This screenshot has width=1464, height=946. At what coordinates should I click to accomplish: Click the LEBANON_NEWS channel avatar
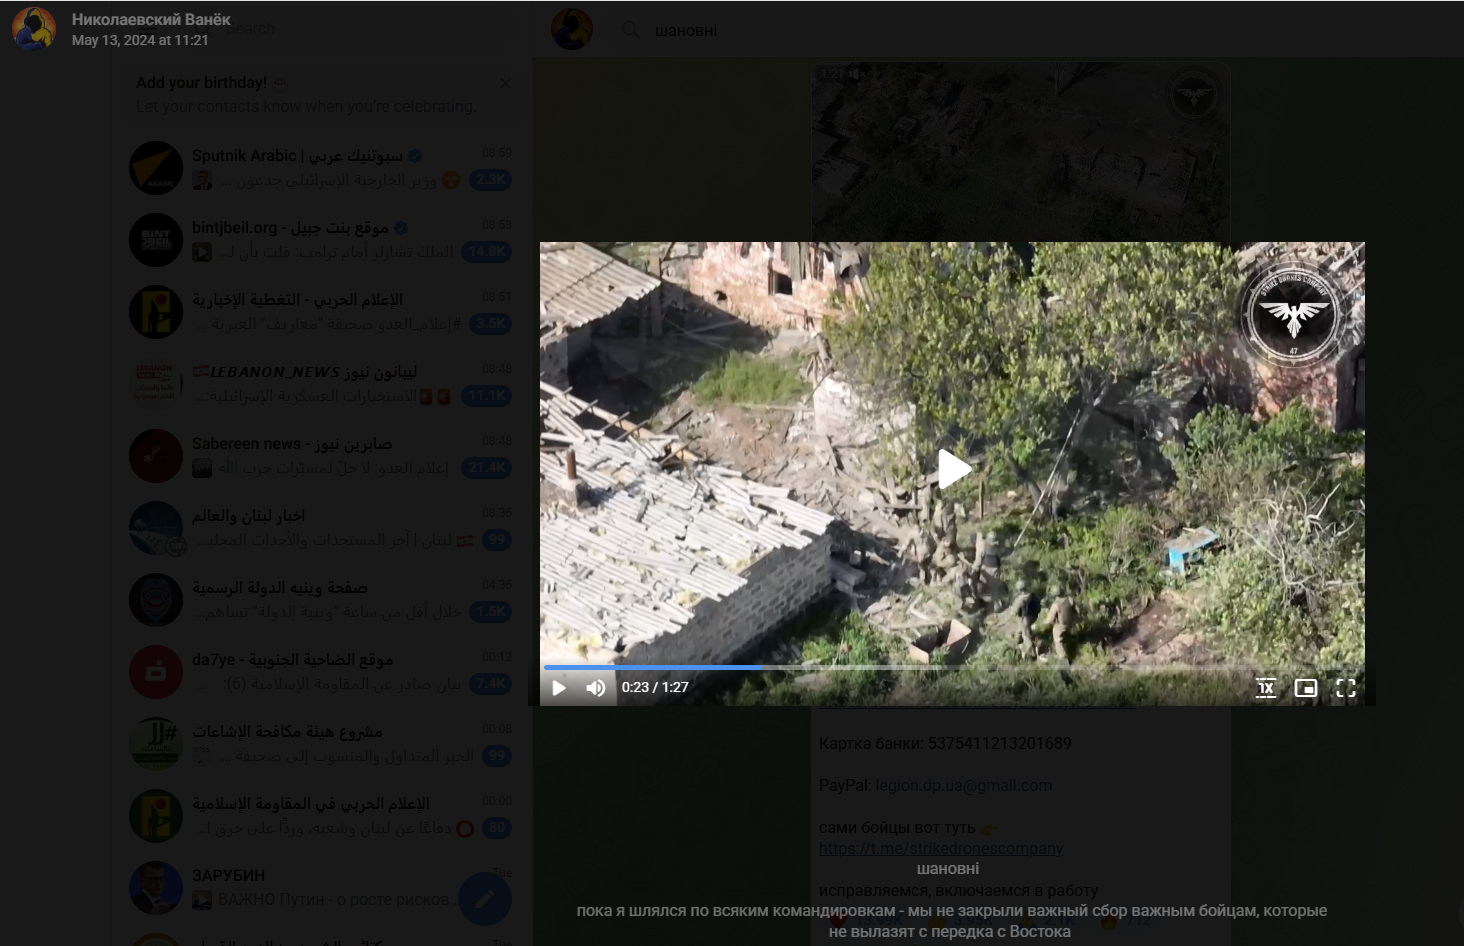[x=156, y=384]
